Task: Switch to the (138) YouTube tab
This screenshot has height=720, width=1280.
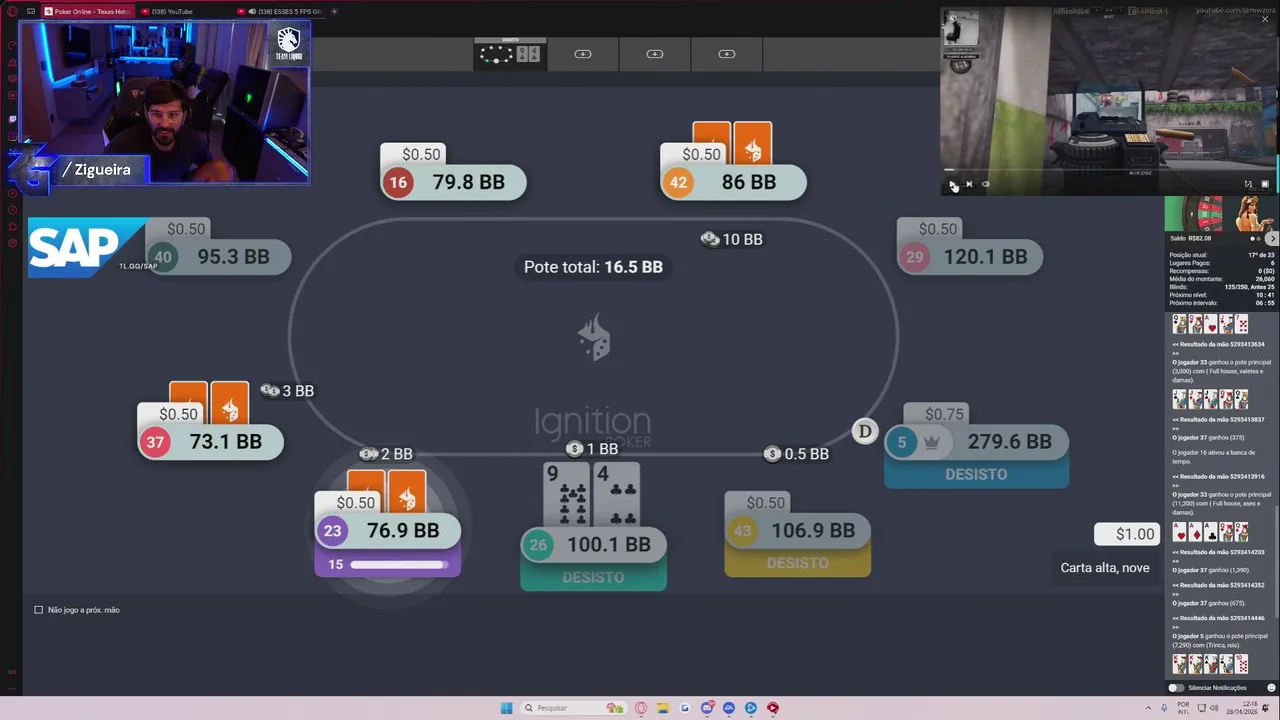Action: (x=186, y=11)
